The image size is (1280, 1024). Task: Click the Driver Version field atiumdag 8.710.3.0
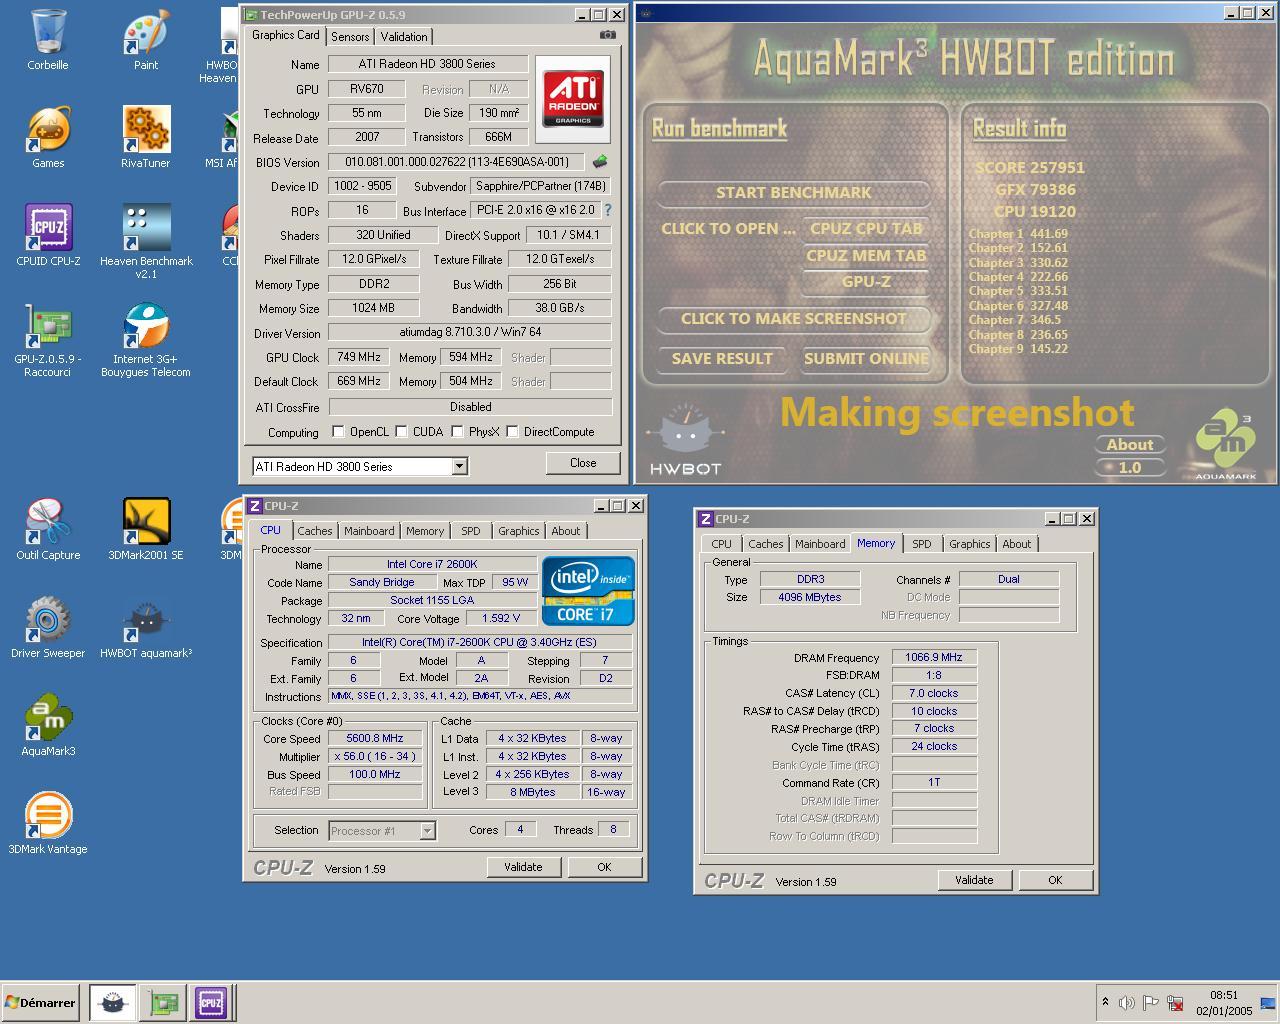470,332
